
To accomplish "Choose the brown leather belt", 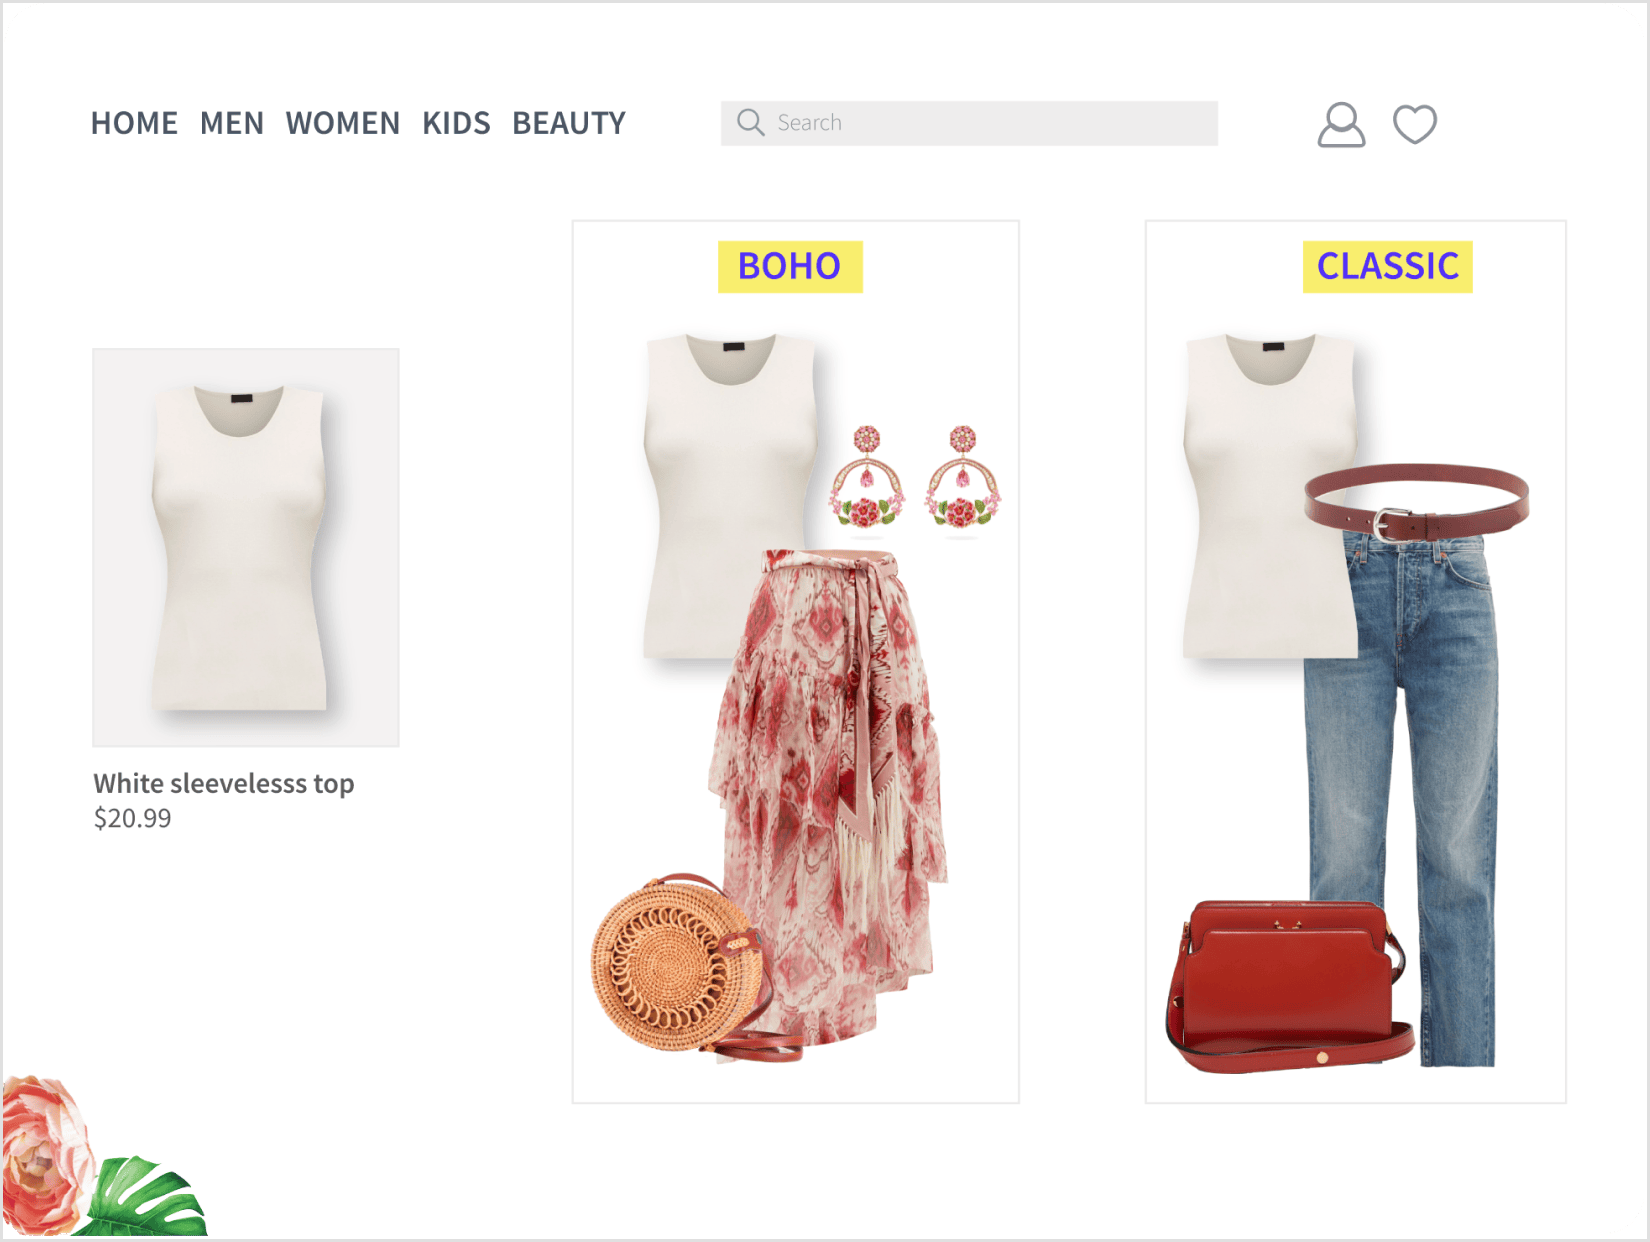I will [1417, 503].
